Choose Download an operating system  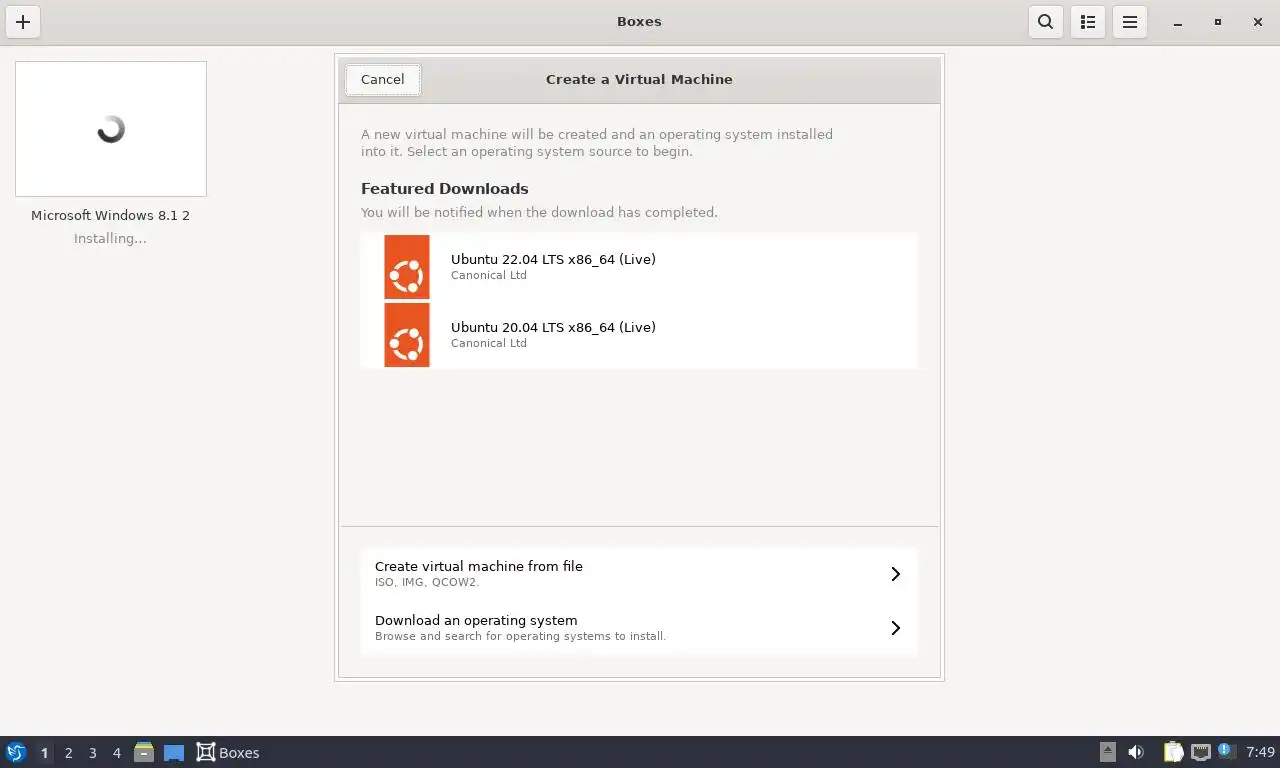tap(639, 628)
